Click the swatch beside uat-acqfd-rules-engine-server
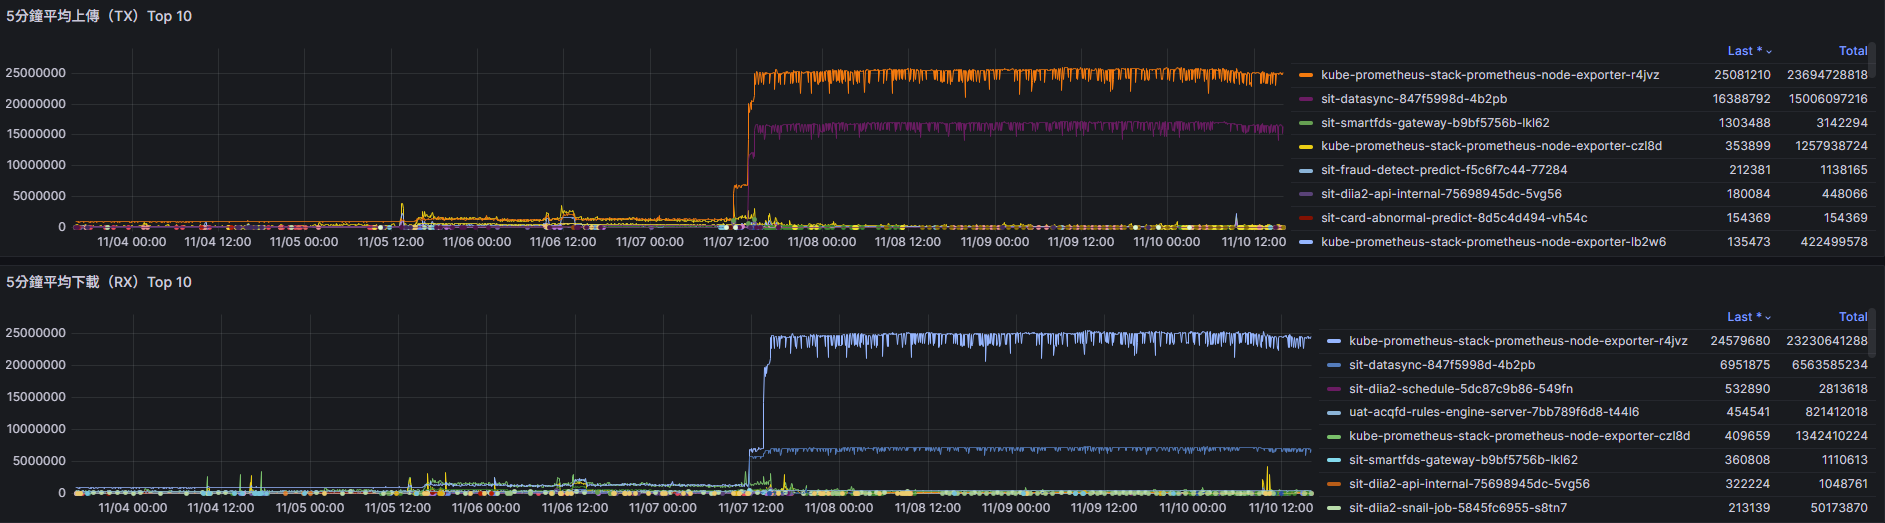The image size is (1885, 523). tap(1333, 413)
